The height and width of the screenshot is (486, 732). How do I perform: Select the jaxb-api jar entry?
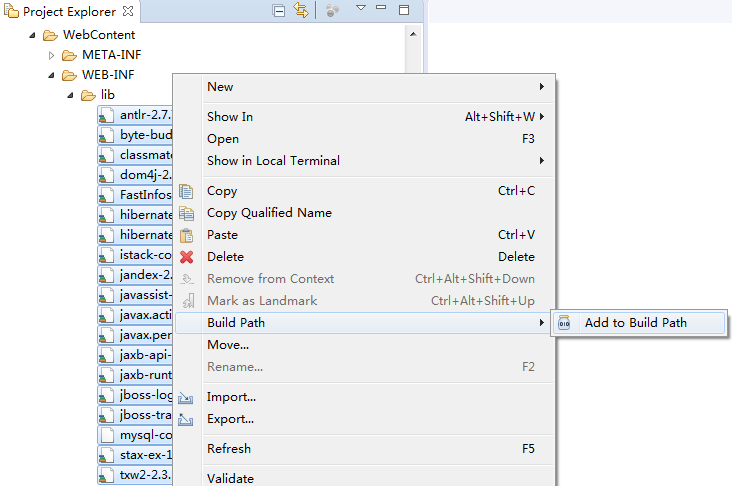(135, 355)
